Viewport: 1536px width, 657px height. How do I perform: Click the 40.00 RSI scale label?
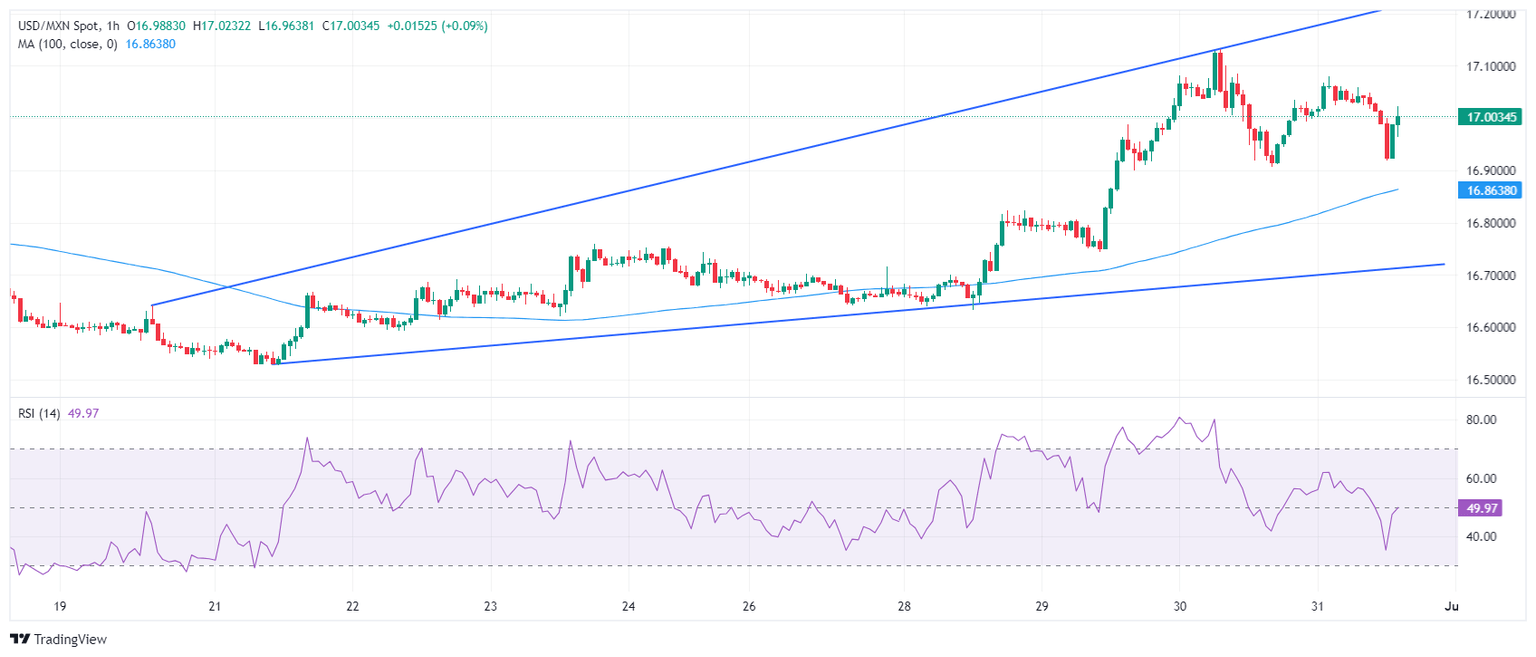(1482, 537)
